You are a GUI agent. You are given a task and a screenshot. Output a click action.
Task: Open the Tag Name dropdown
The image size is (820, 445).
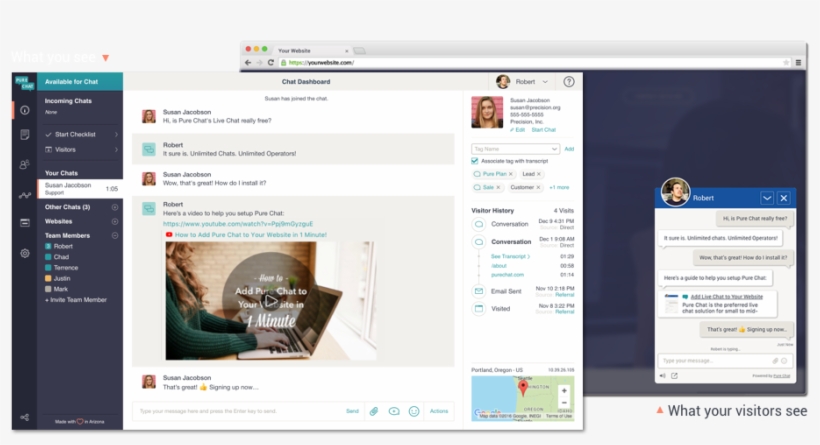[x=516, y=149]
